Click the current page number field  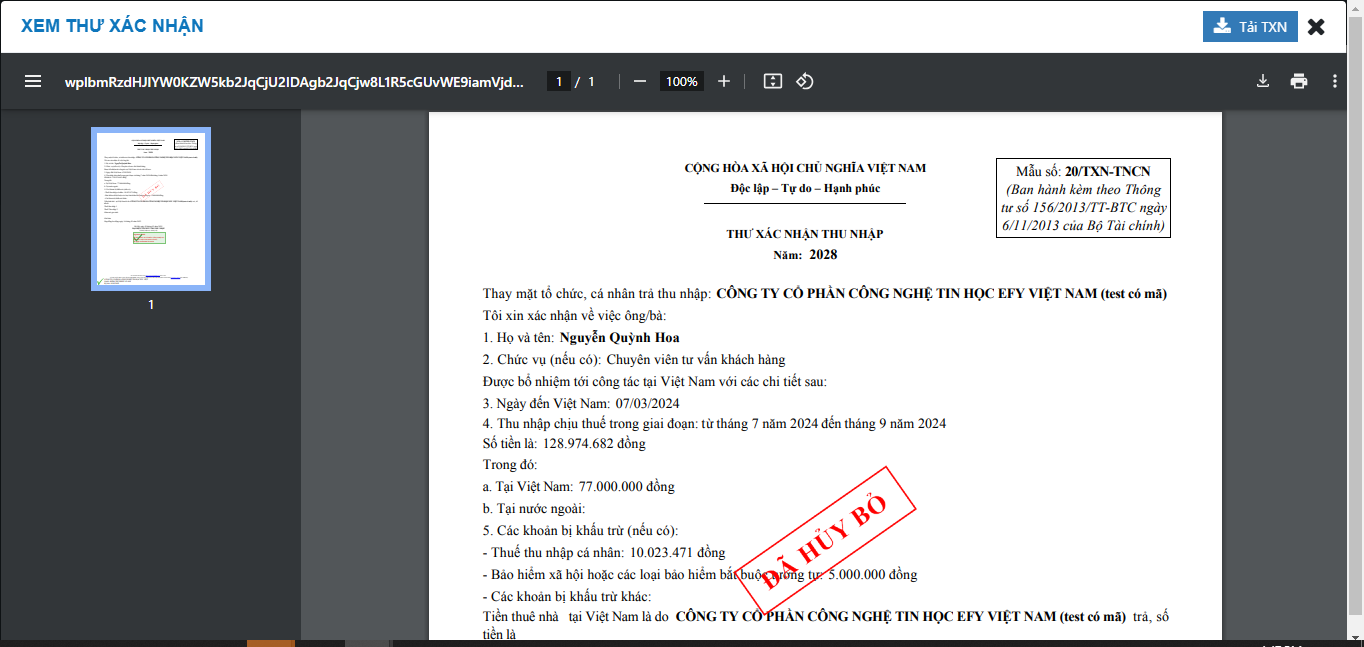pyautogui.click(x=558, y=81)
